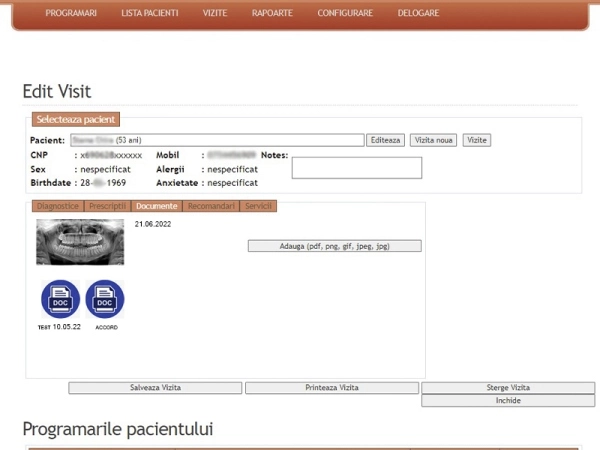Image resolution: width=600 pixels, height=450 pixels.
Task: Click the Editeaza button
Action: [385, 140]
